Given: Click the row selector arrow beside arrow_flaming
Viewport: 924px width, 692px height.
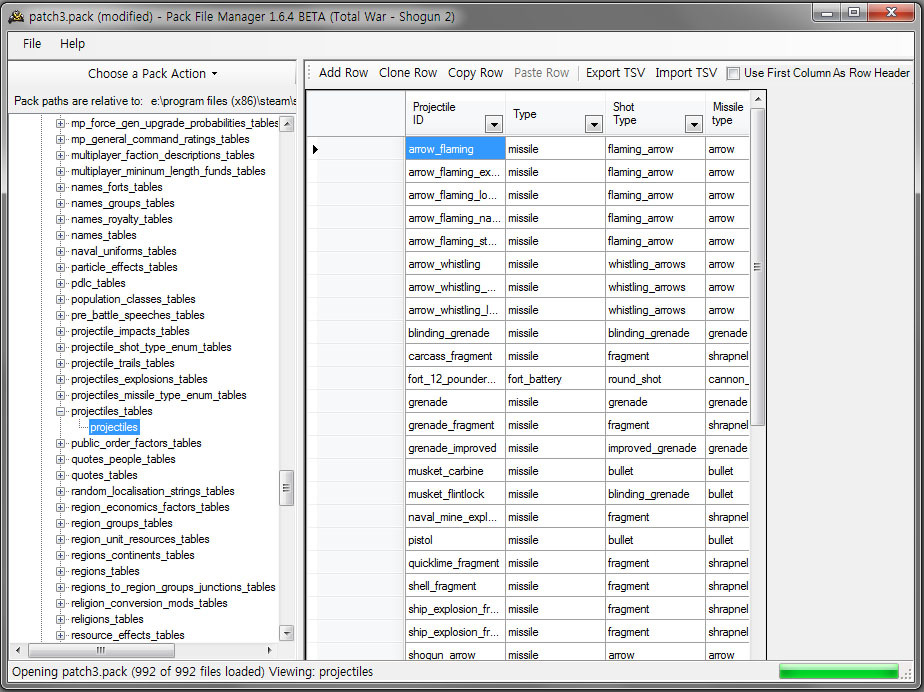Looking at the screenshot, I should [316, 149].
